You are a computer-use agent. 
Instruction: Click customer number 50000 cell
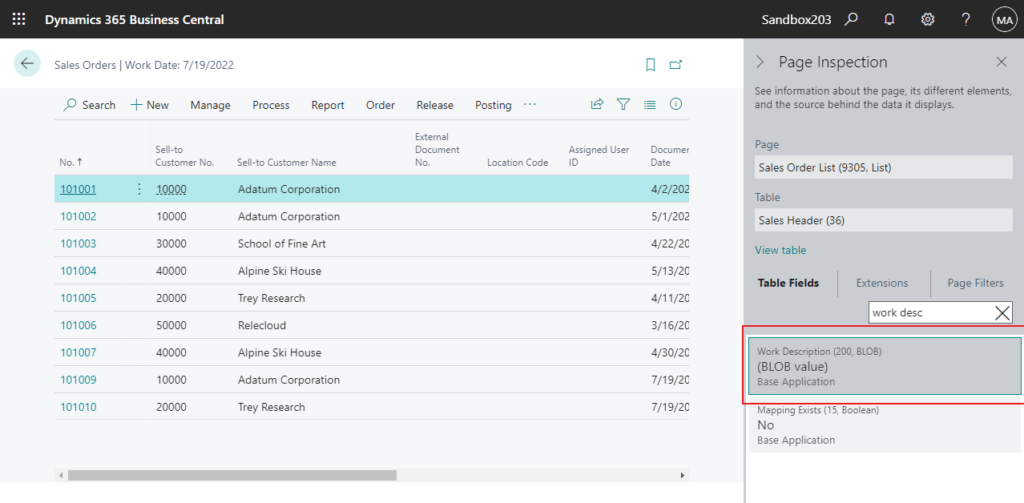pos(171,325)
